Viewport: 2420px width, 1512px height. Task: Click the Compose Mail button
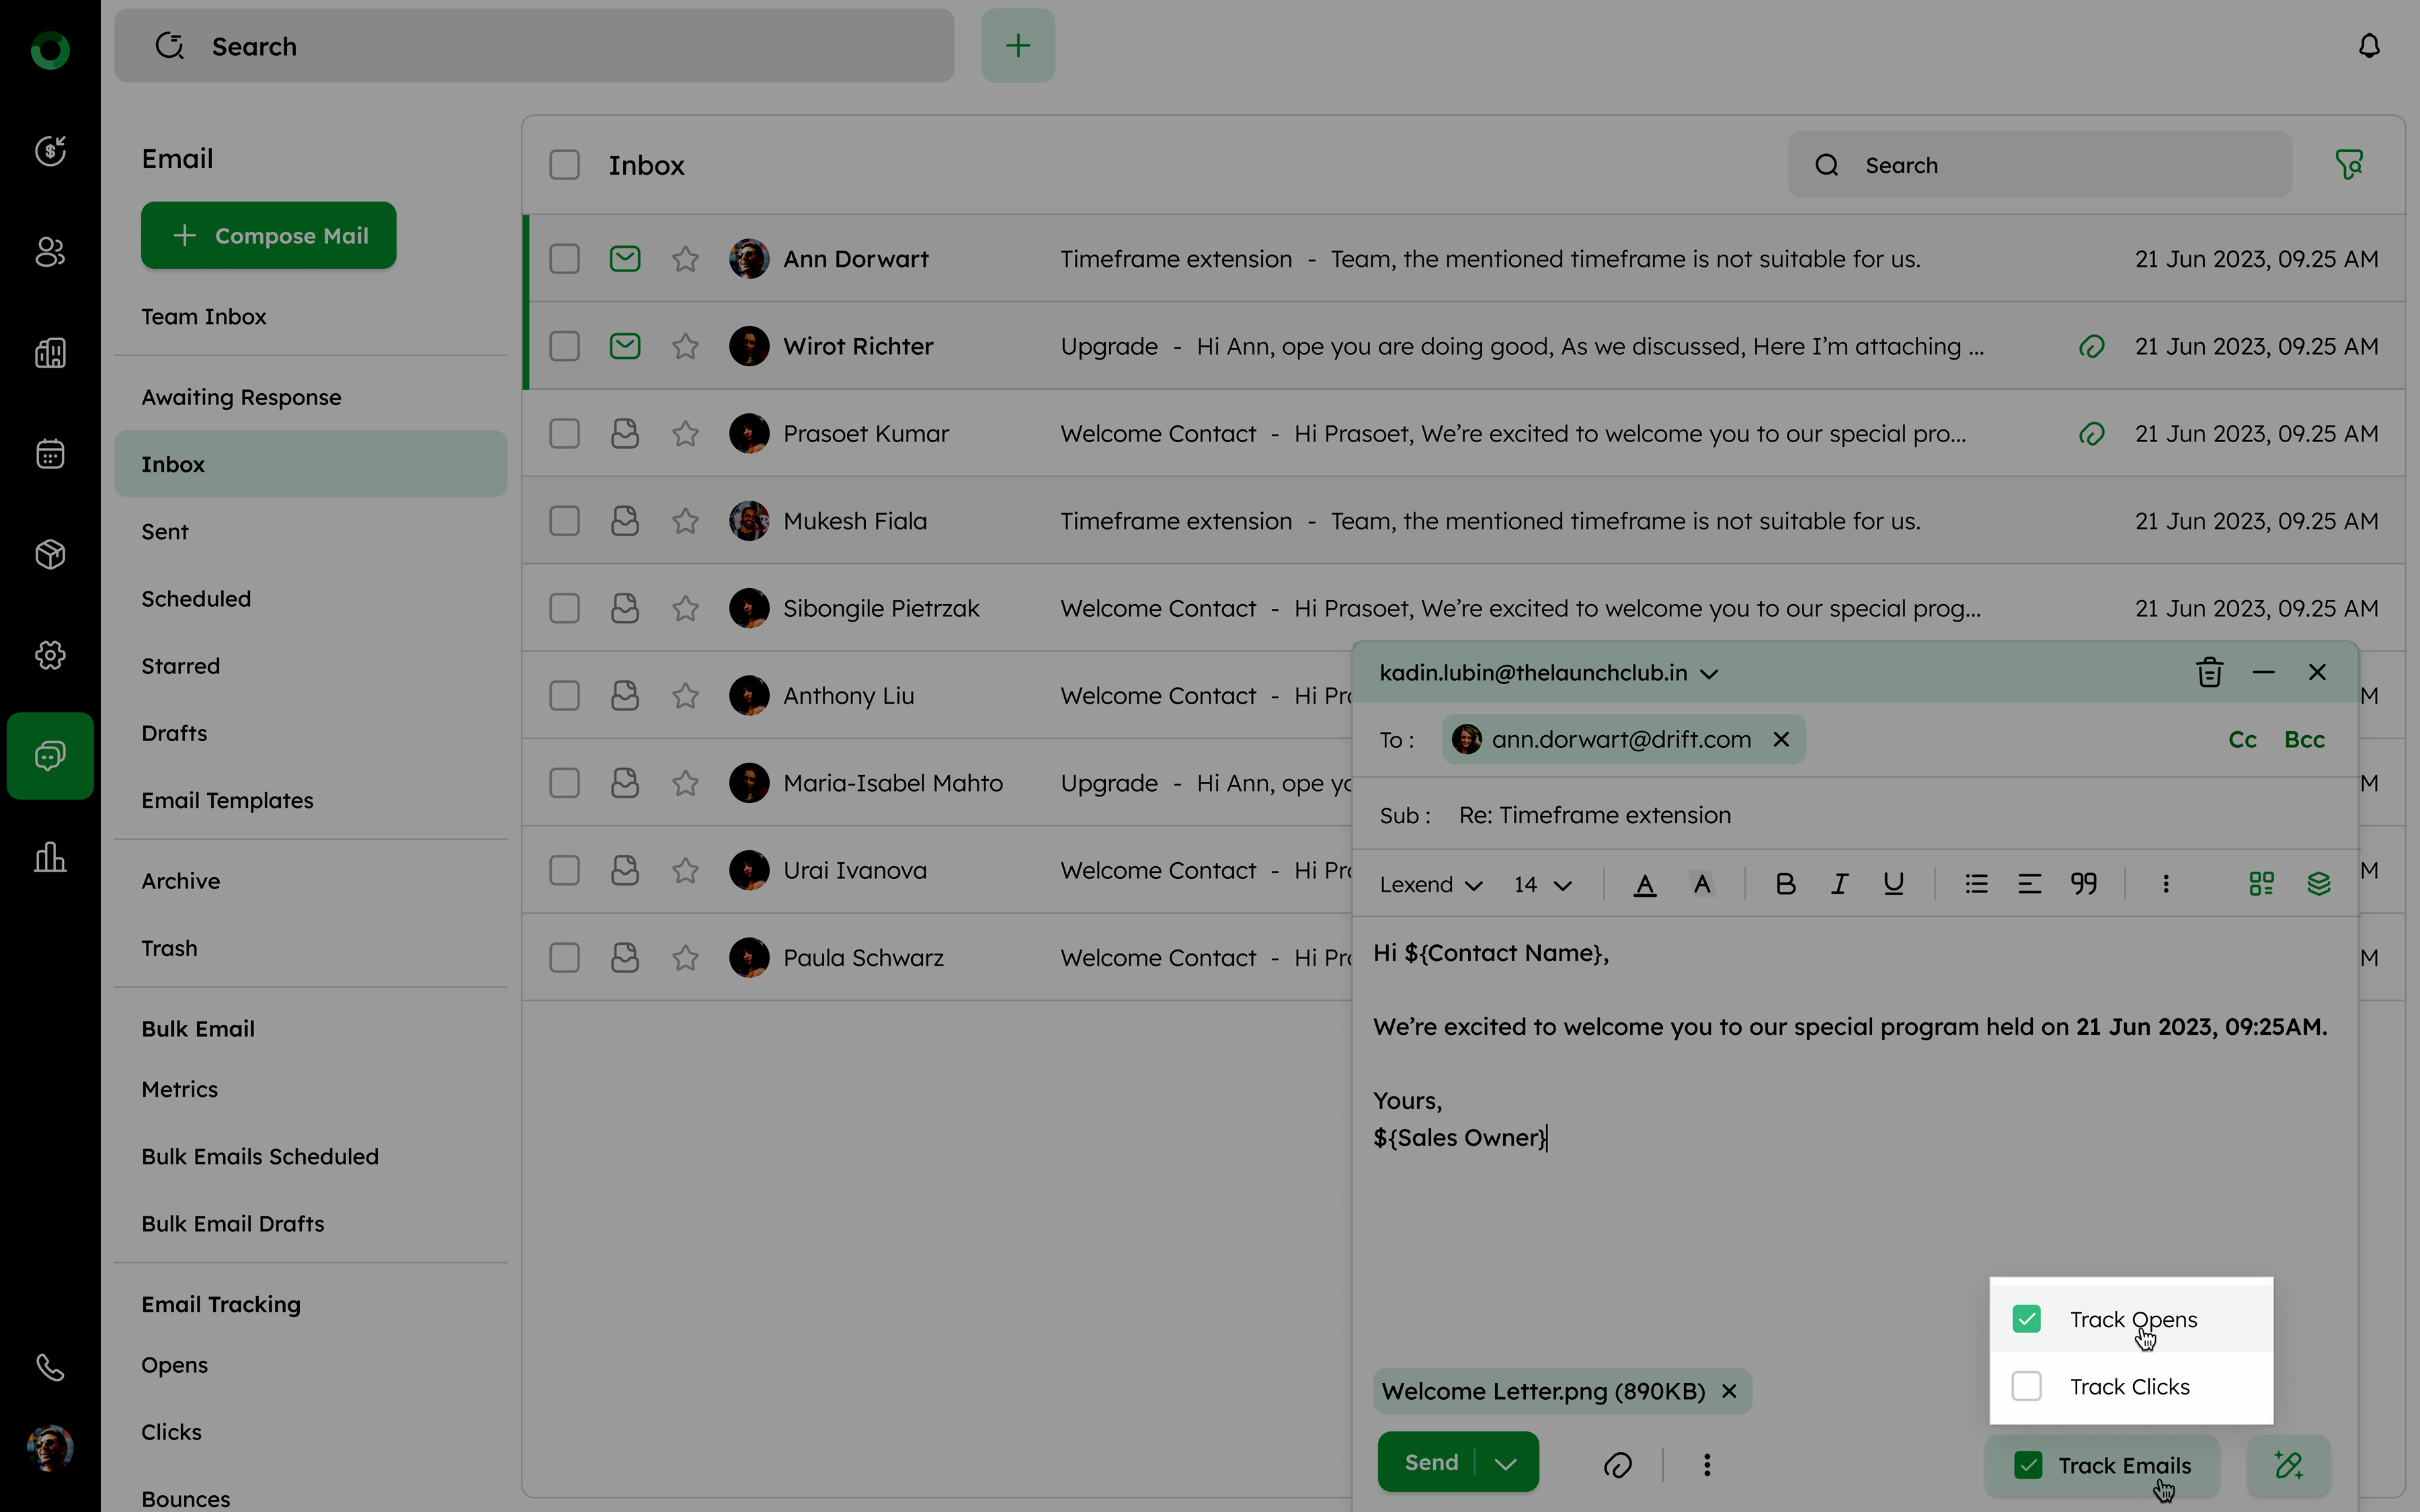click(x=269, y=236)
